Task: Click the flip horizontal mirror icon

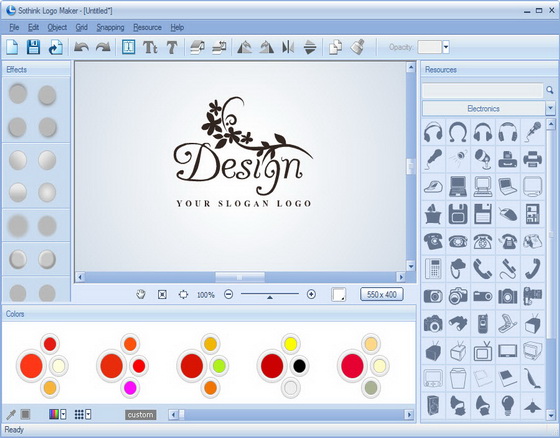Action: 288,47
